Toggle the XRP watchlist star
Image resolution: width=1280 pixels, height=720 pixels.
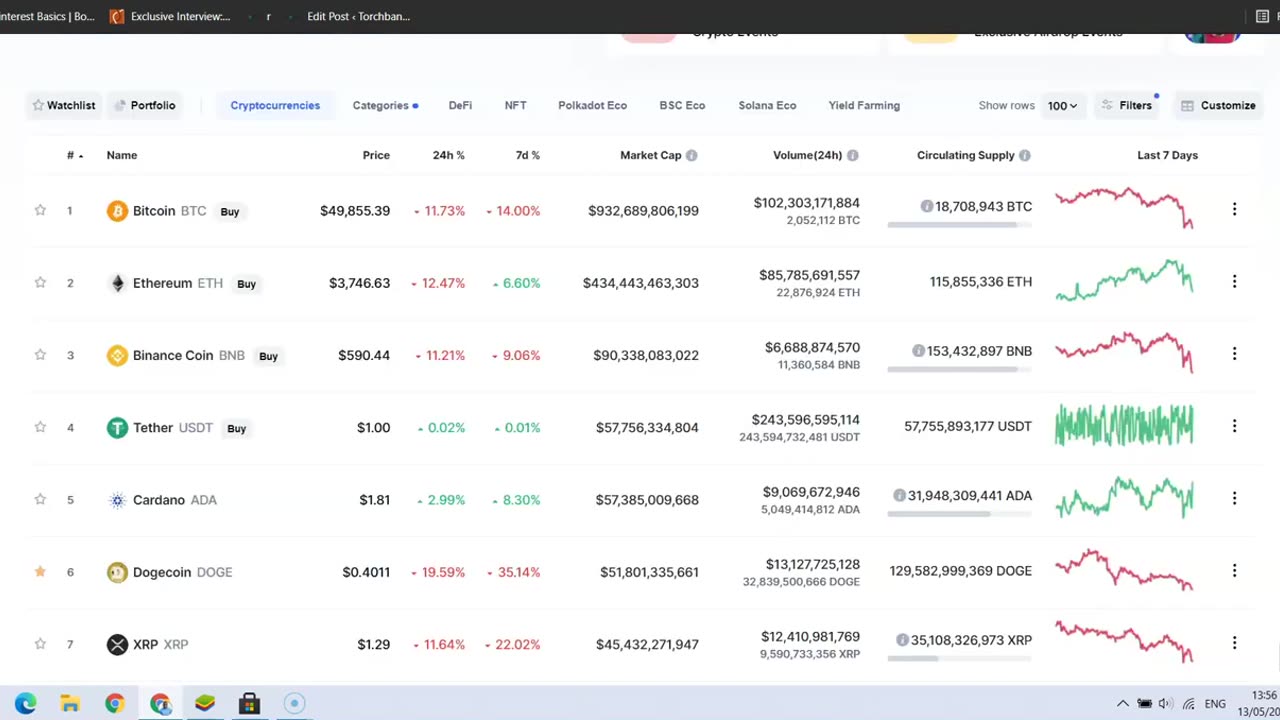click(x=40, y=643)
